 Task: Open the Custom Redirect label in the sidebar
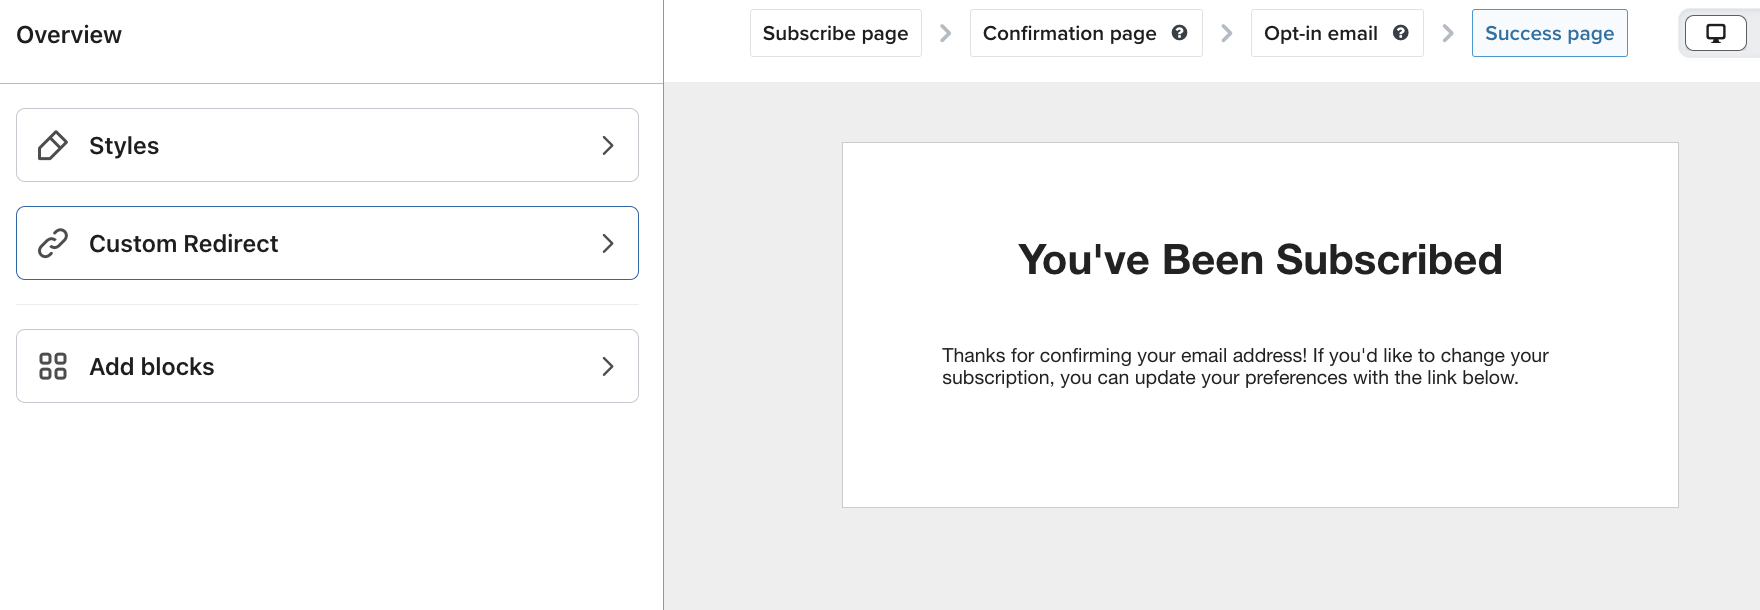183,244
